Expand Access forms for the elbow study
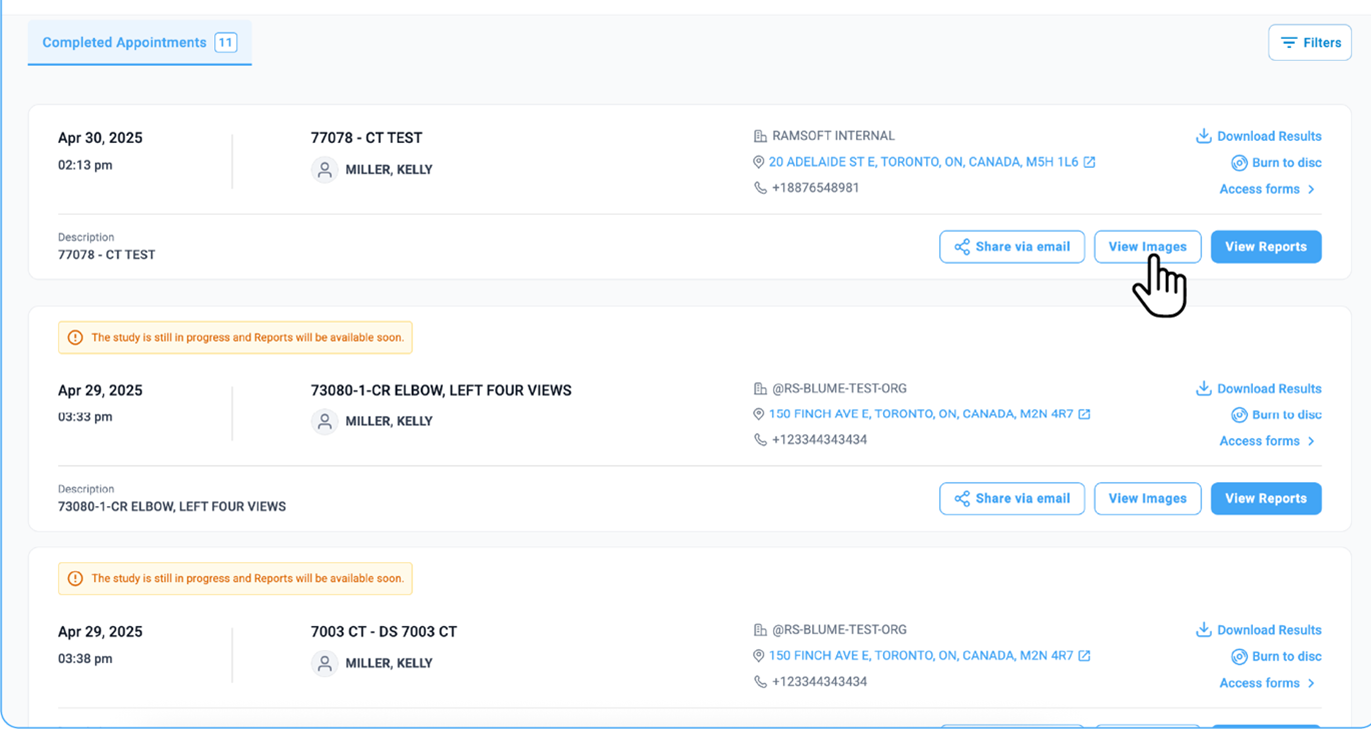 pos(1267,441)
